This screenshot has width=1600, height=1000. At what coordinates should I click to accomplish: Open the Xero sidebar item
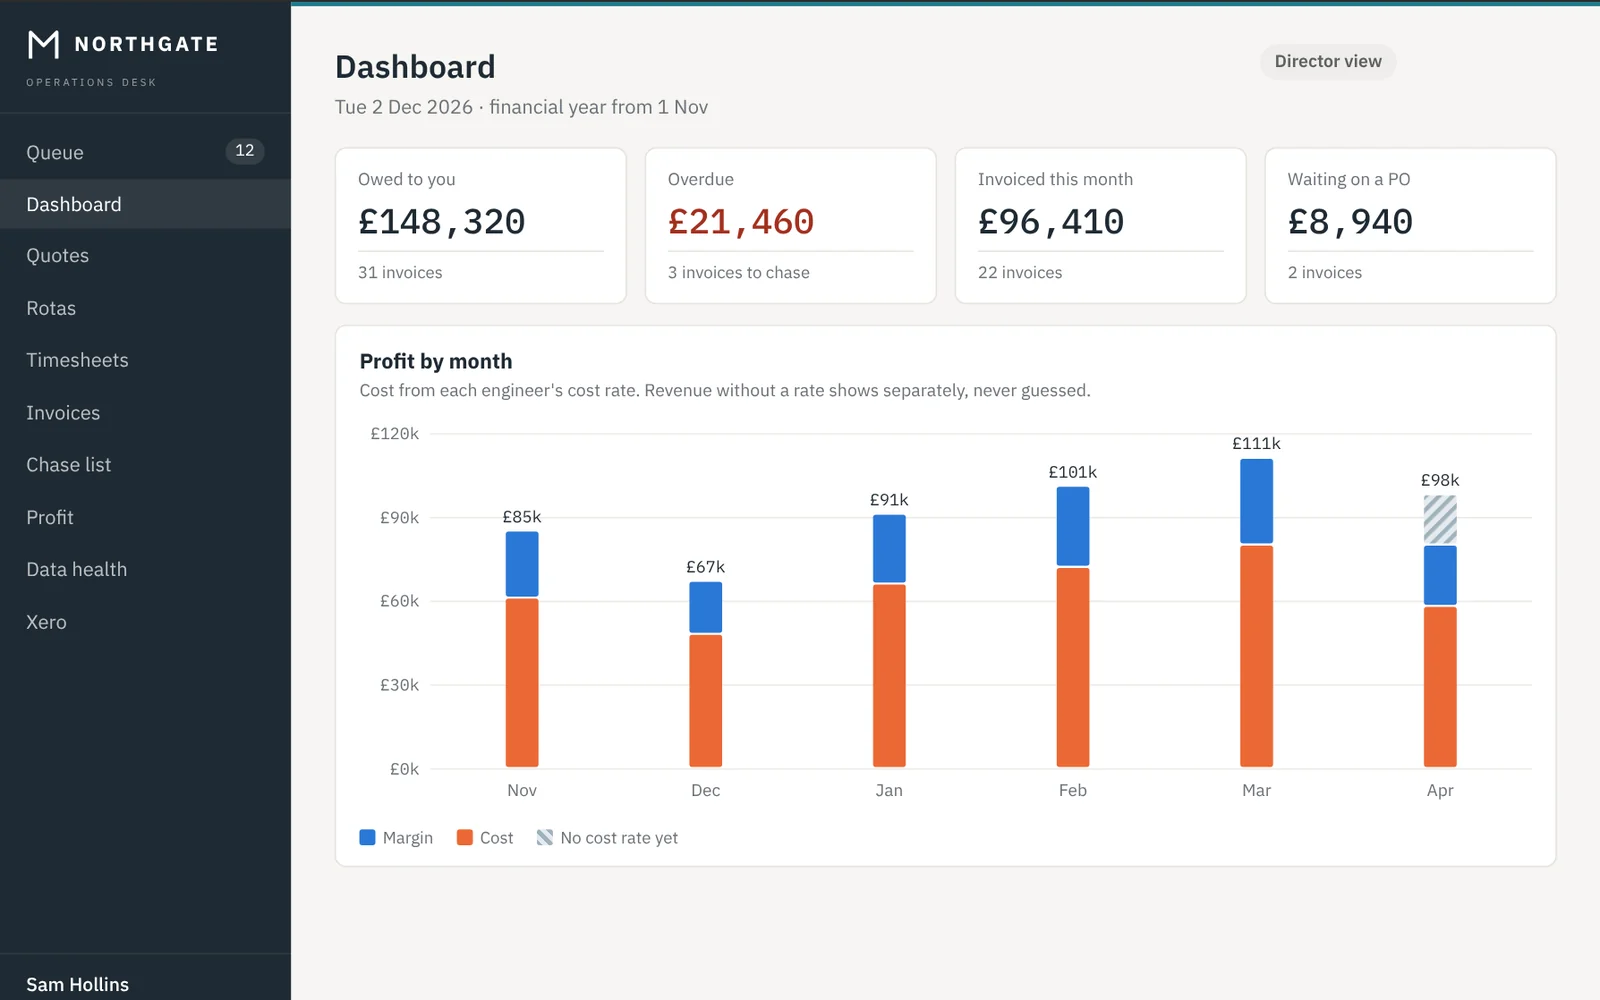pos(145,622)
